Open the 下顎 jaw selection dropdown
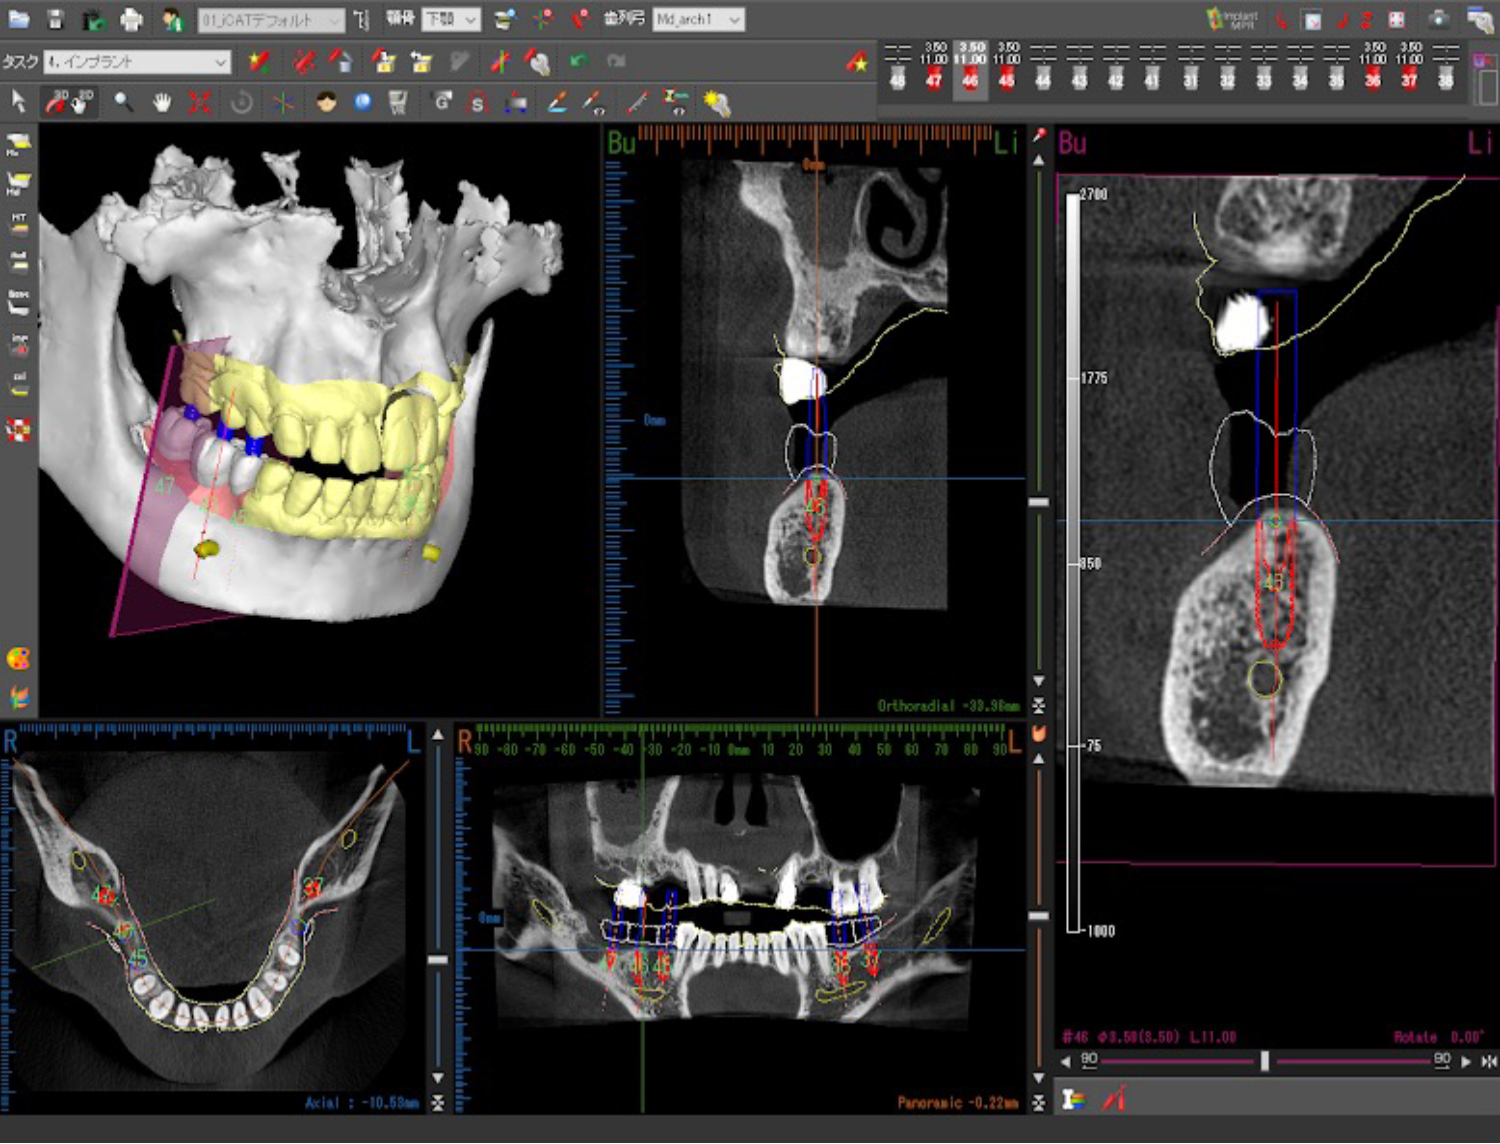This screenshot has height=1144, width=1500. point(451,19)
